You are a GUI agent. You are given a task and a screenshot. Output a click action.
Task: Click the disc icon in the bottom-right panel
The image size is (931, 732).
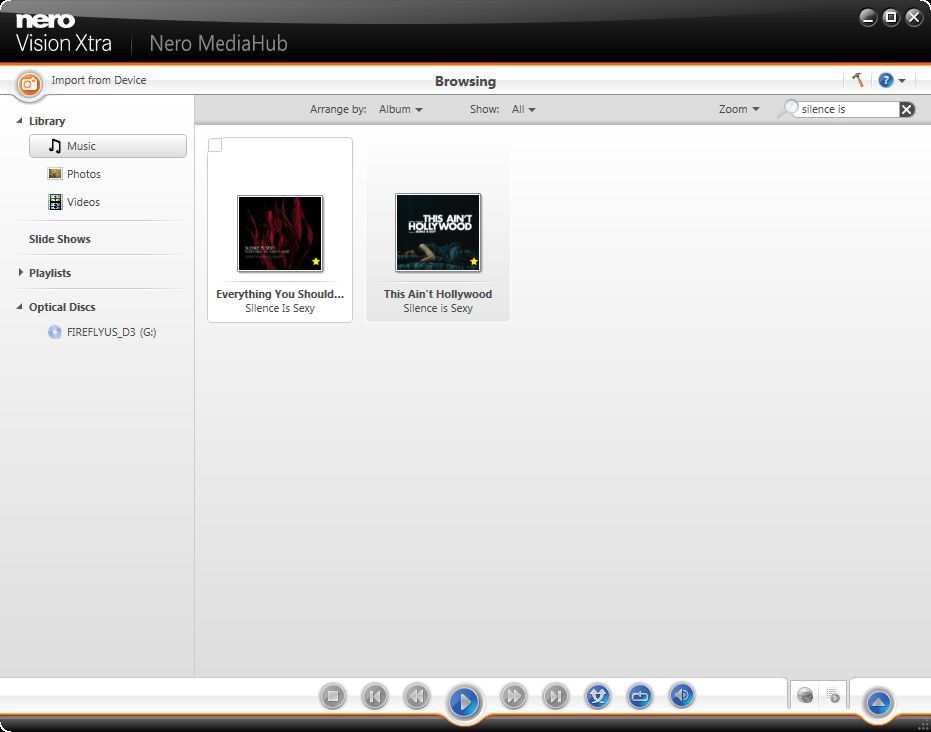(x=805, y=695)
